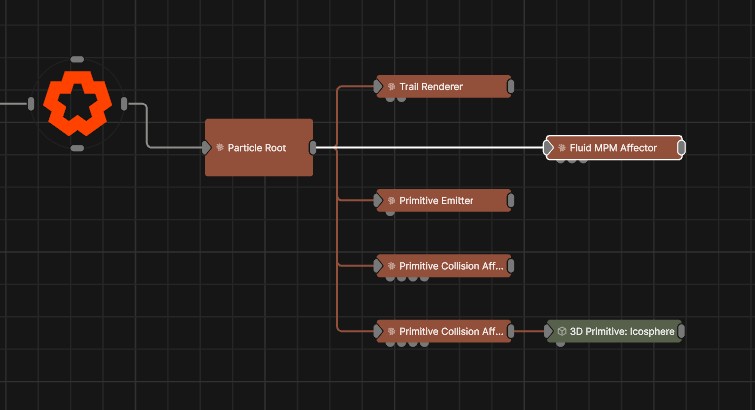Click the Primitive Emitter bottom port

tap(390, 213)
